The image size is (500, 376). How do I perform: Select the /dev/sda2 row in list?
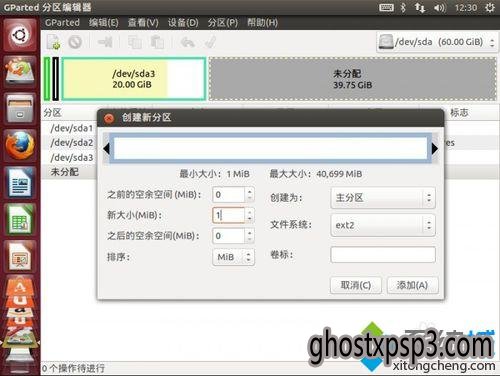pos(72,143)
